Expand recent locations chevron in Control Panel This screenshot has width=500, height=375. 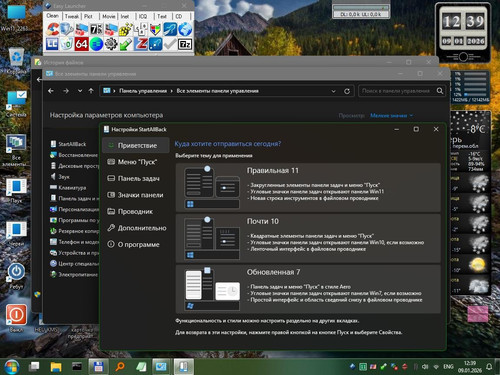click(80, 91)
